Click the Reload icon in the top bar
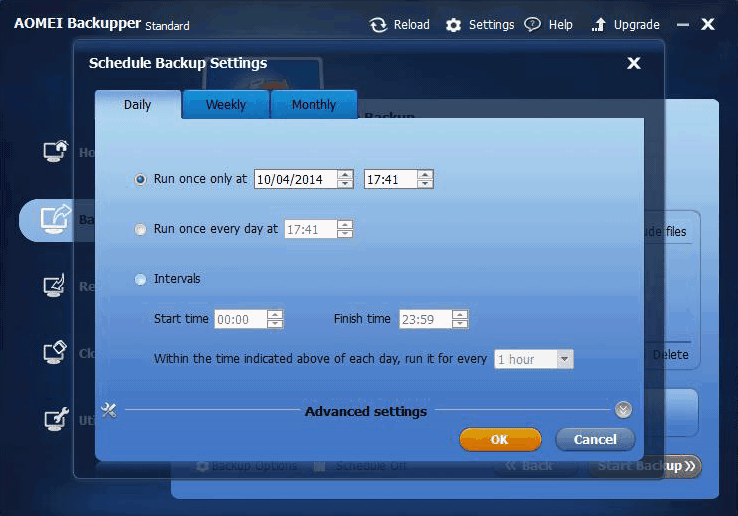This screenshot has width=738, height=516. (x=378, y=25)
